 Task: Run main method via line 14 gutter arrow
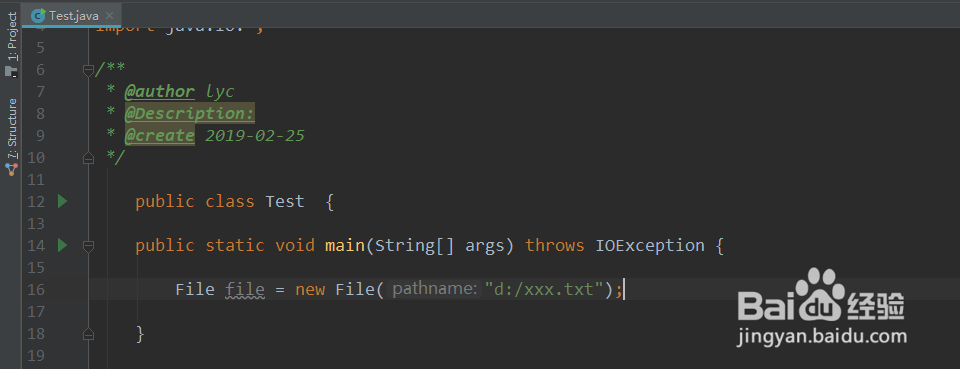[62, 245]
